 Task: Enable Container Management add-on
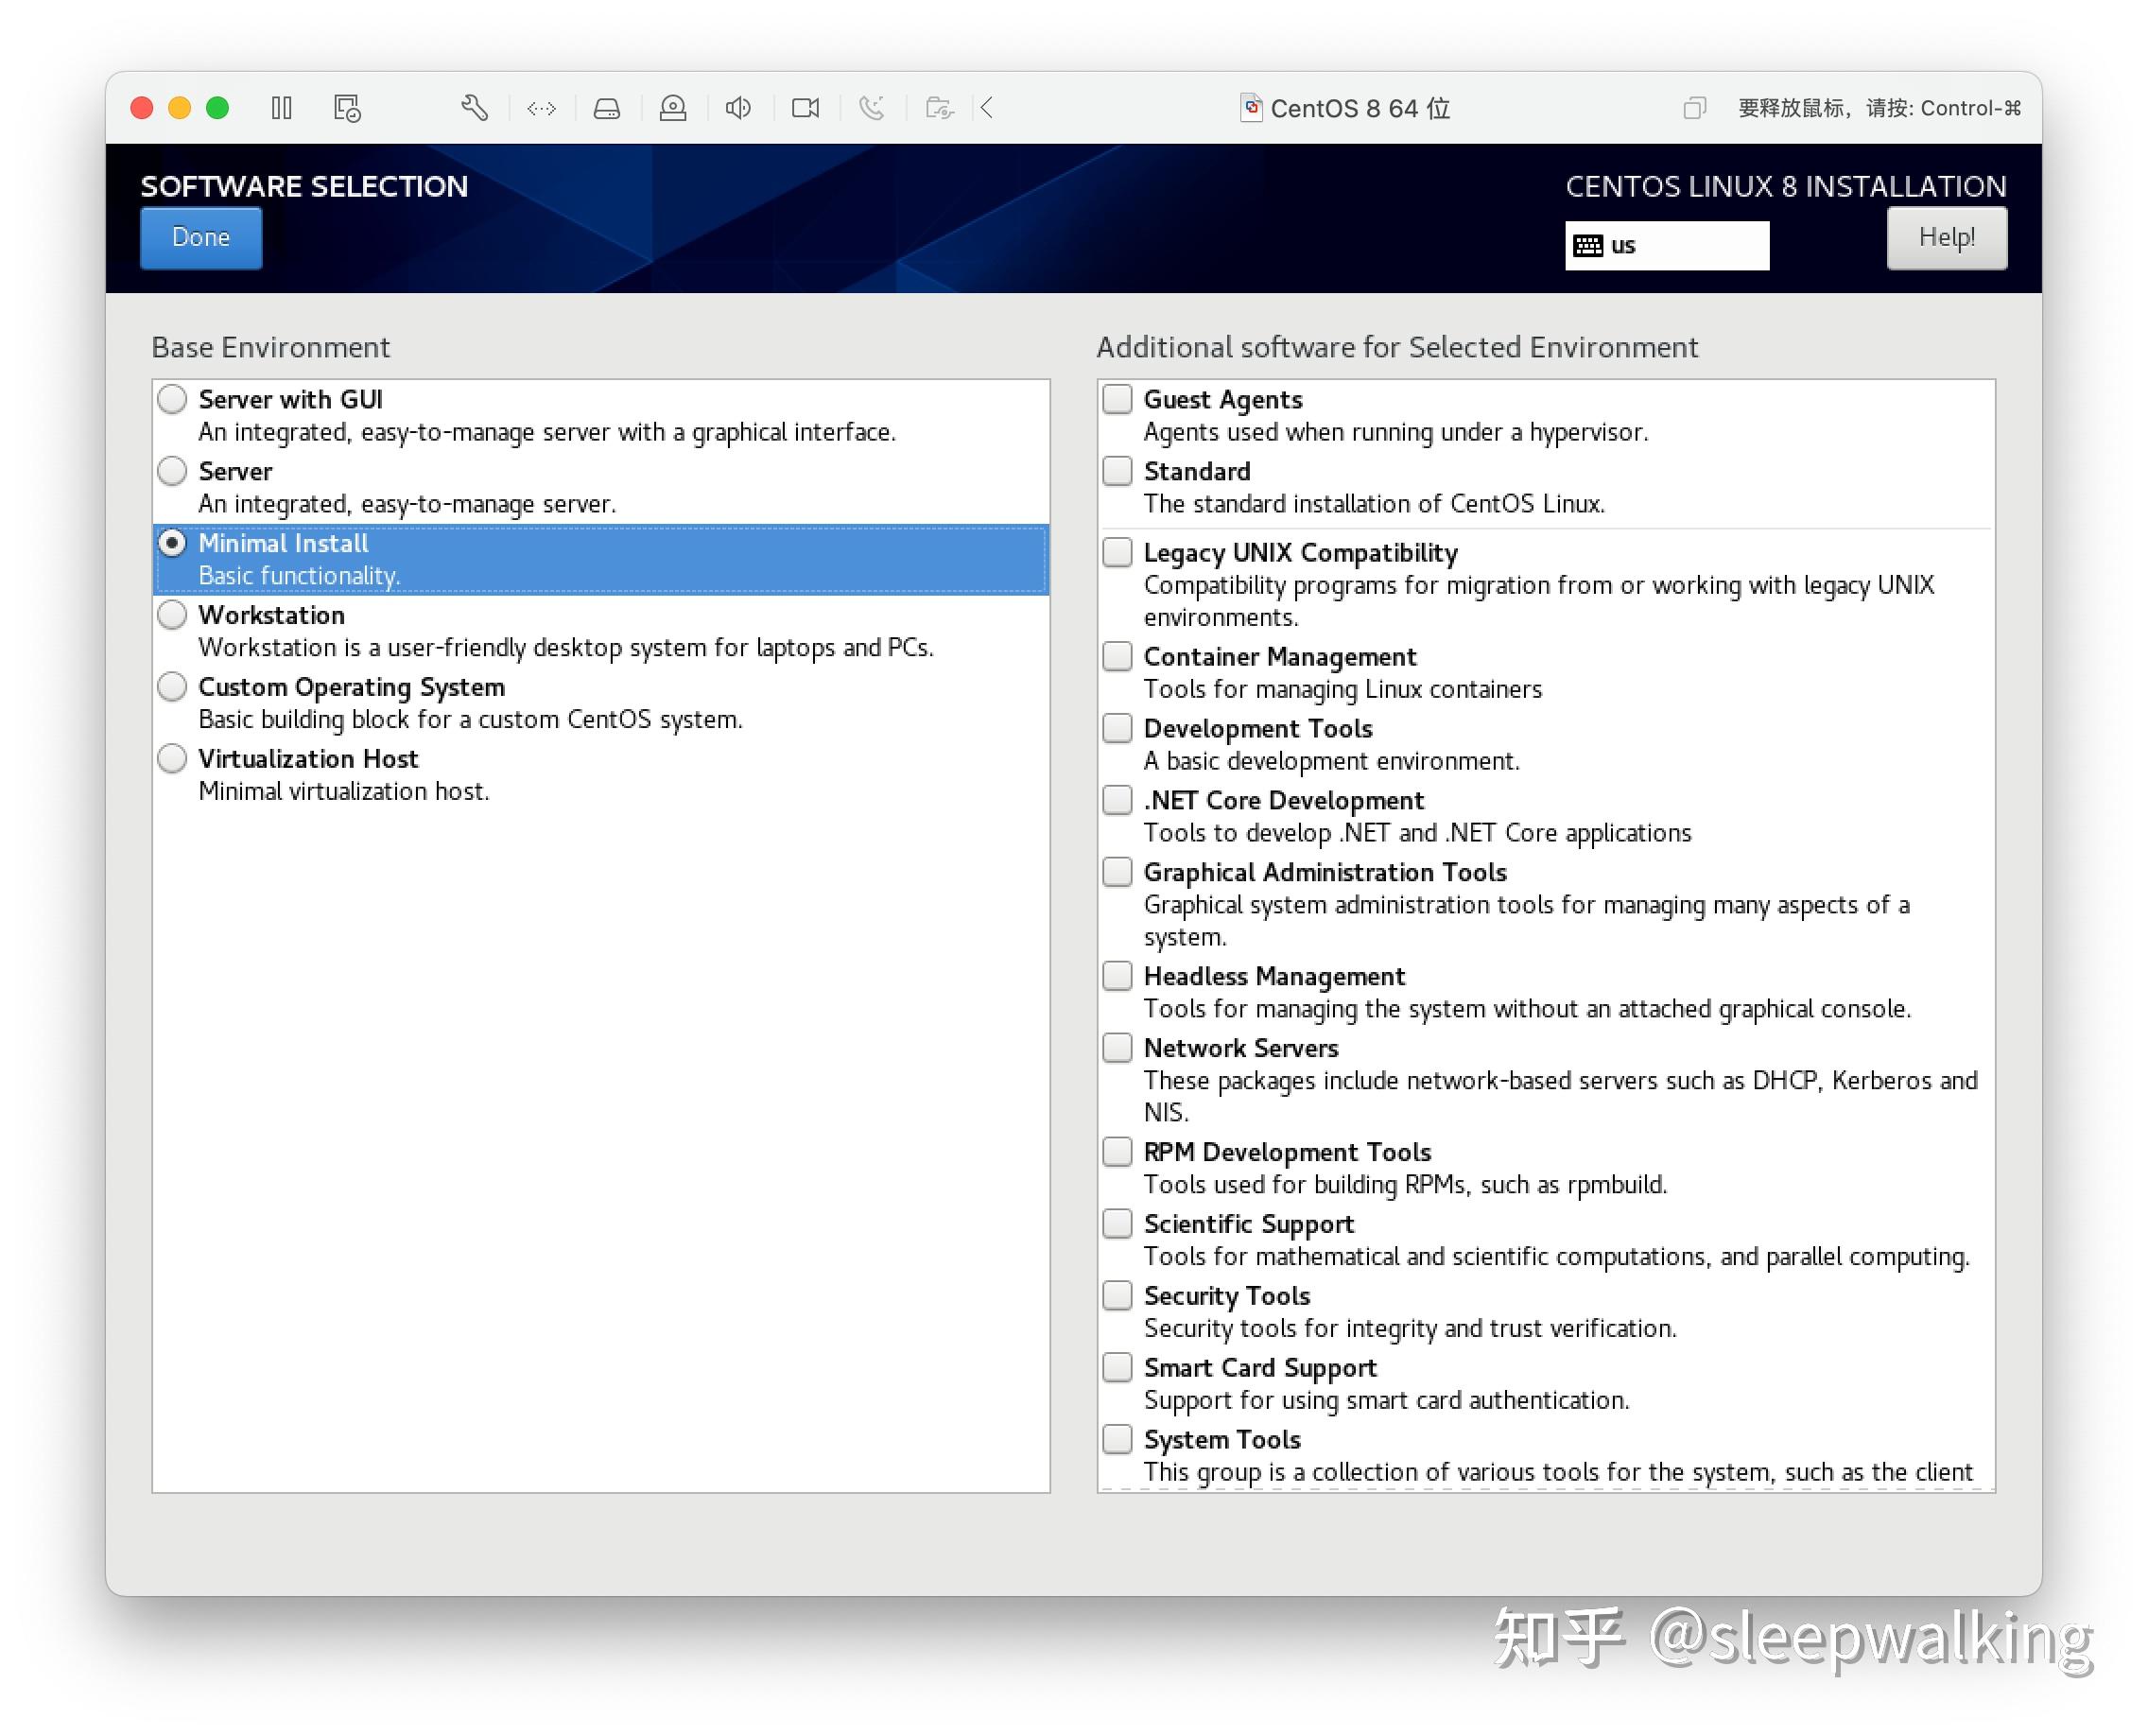(x=1117, y=657)
